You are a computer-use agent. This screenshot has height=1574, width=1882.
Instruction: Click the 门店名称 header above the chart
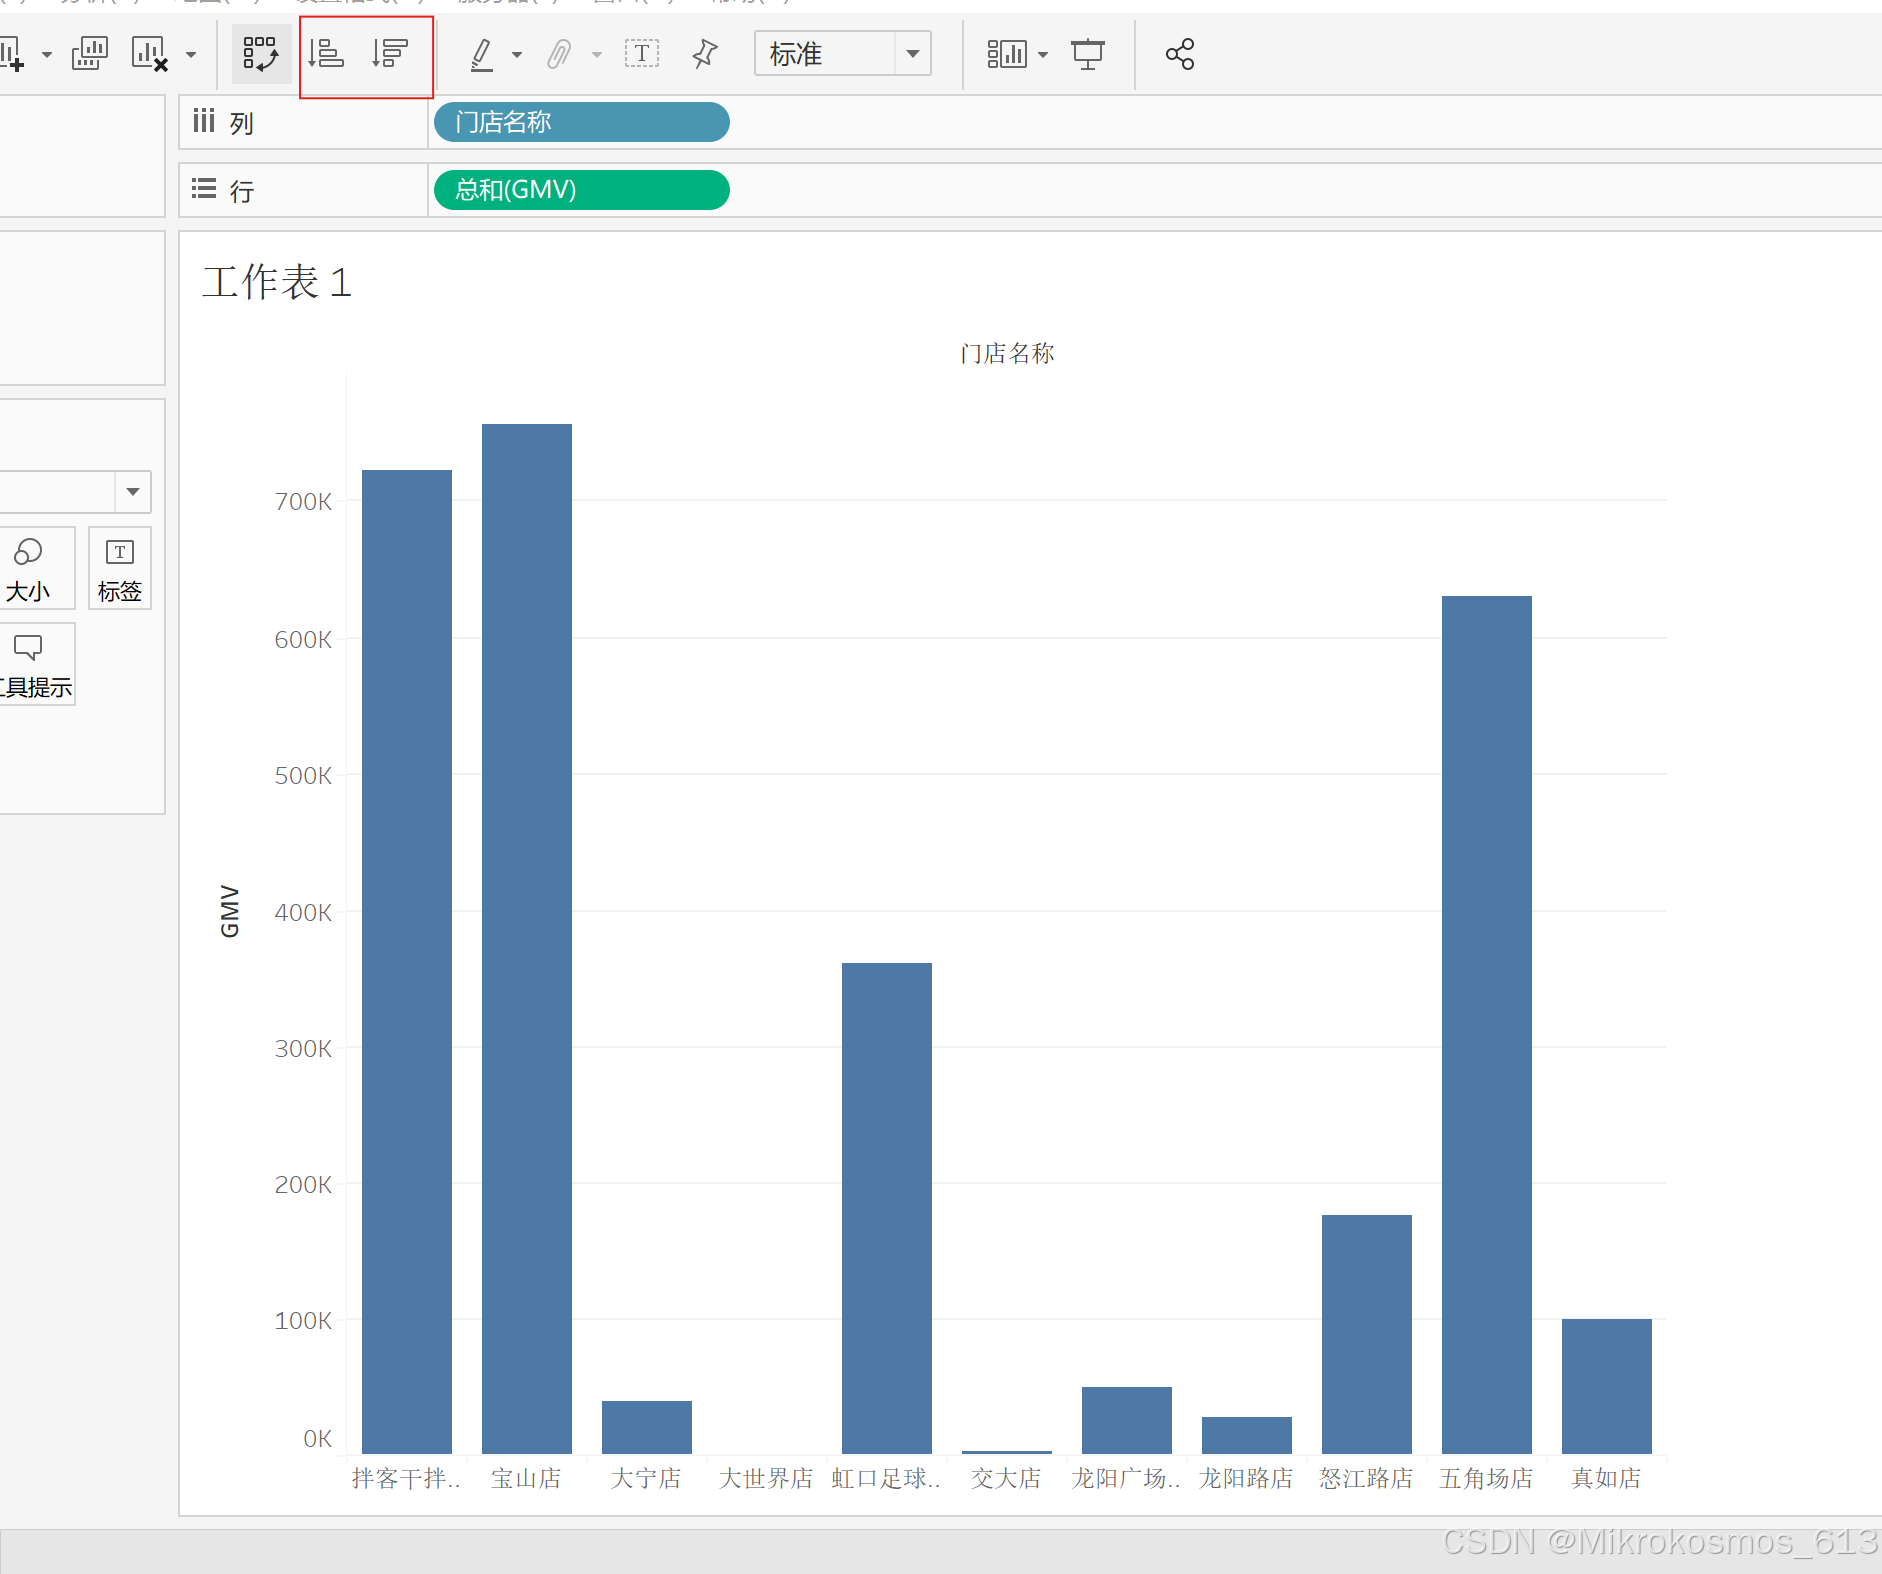[1007, 353]
